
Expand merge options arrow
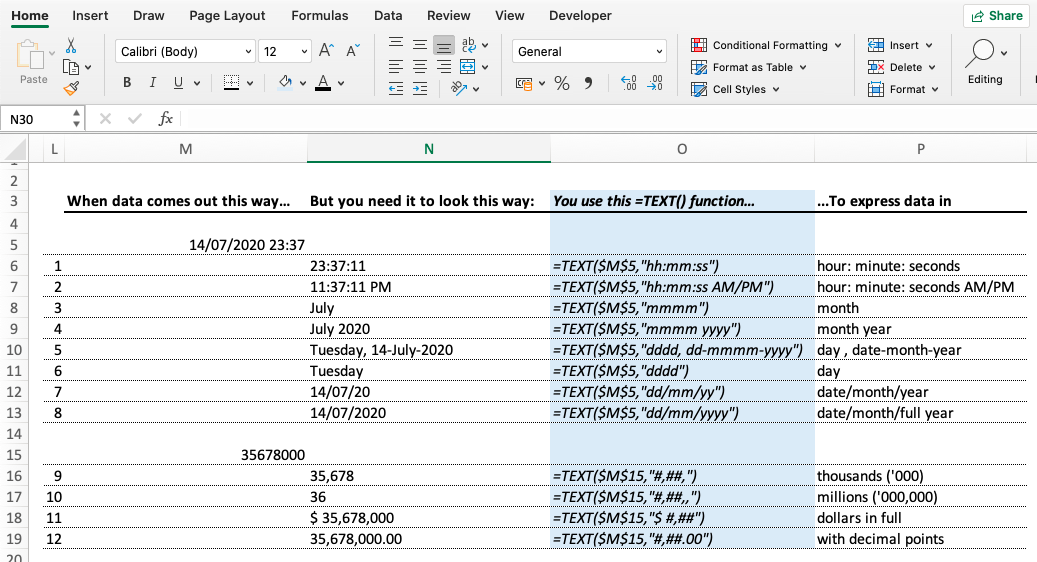tap(485, 67)
